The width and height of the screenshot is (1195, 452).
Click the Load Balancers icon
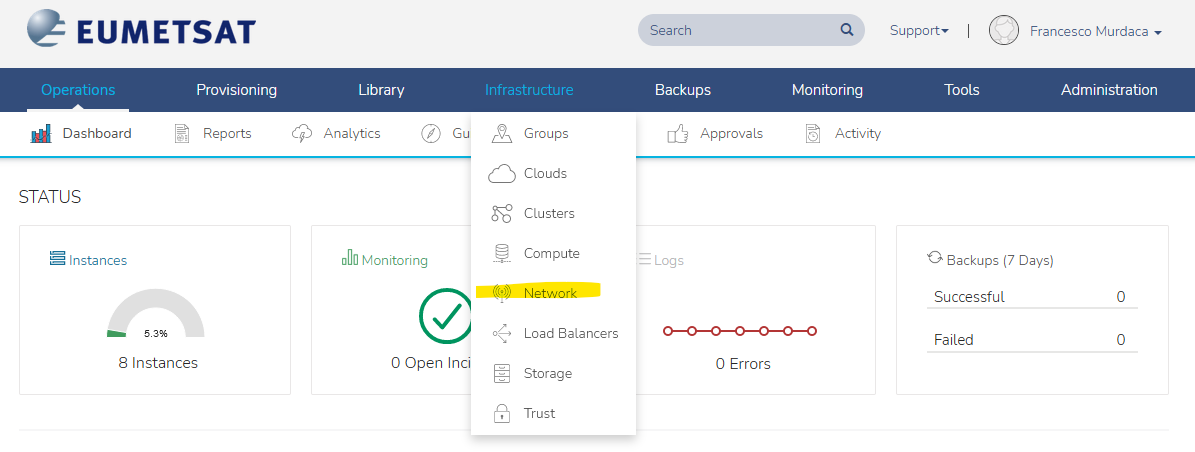[502, 334]
